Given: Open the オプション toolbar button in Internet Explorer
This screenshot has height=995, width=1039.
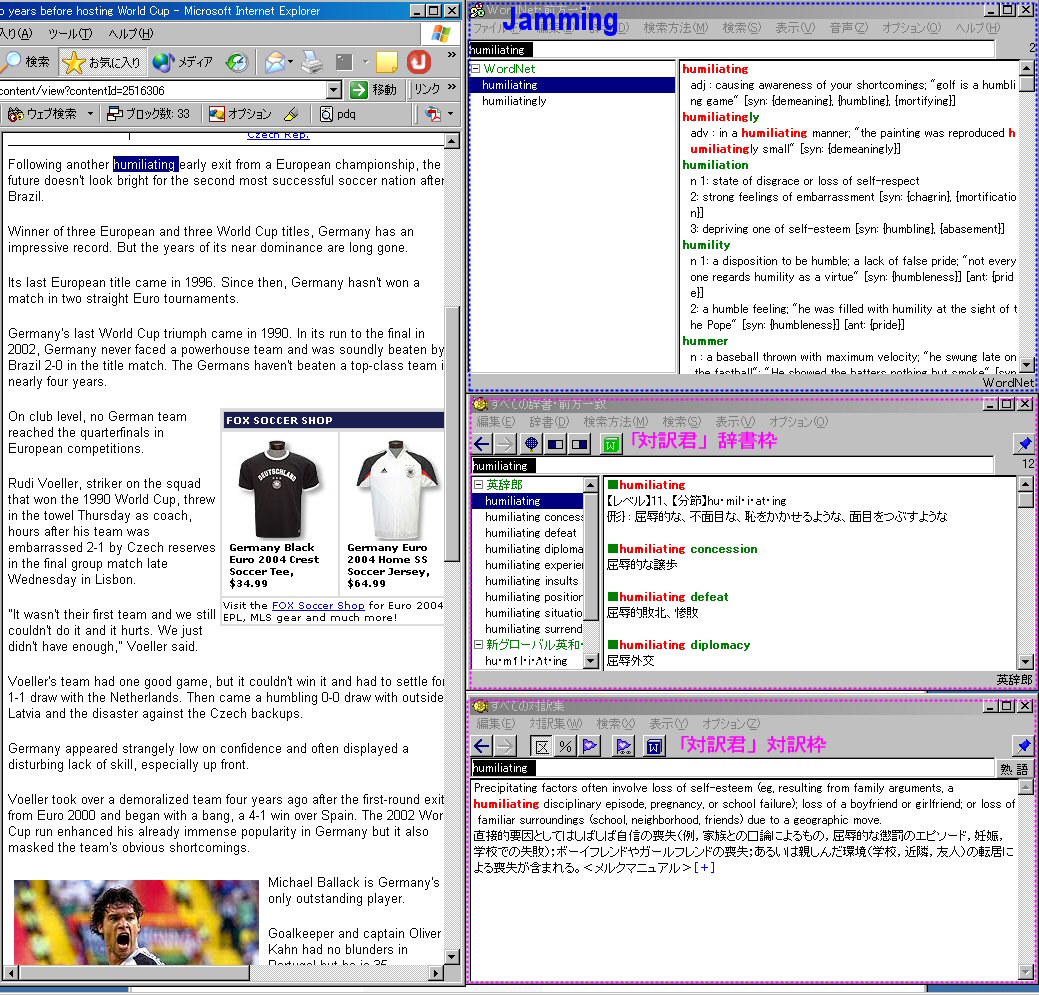Looking at the screenshot, I should coord(240,114).
